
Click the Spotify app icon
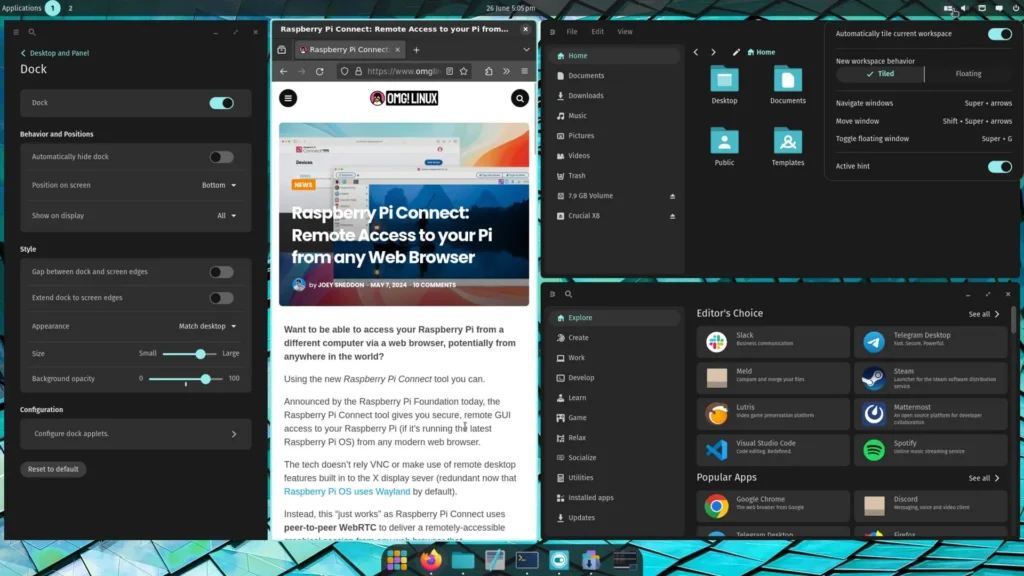874,450
